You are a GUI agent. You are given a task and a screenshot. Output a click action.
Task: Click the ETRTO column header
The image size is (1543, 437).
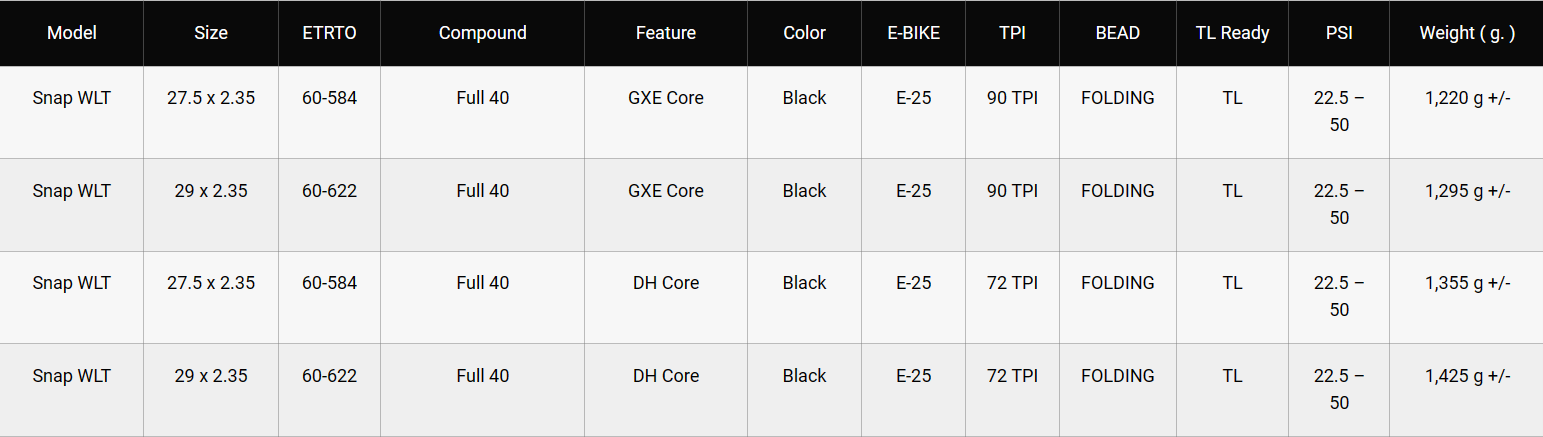coord(329,33)
